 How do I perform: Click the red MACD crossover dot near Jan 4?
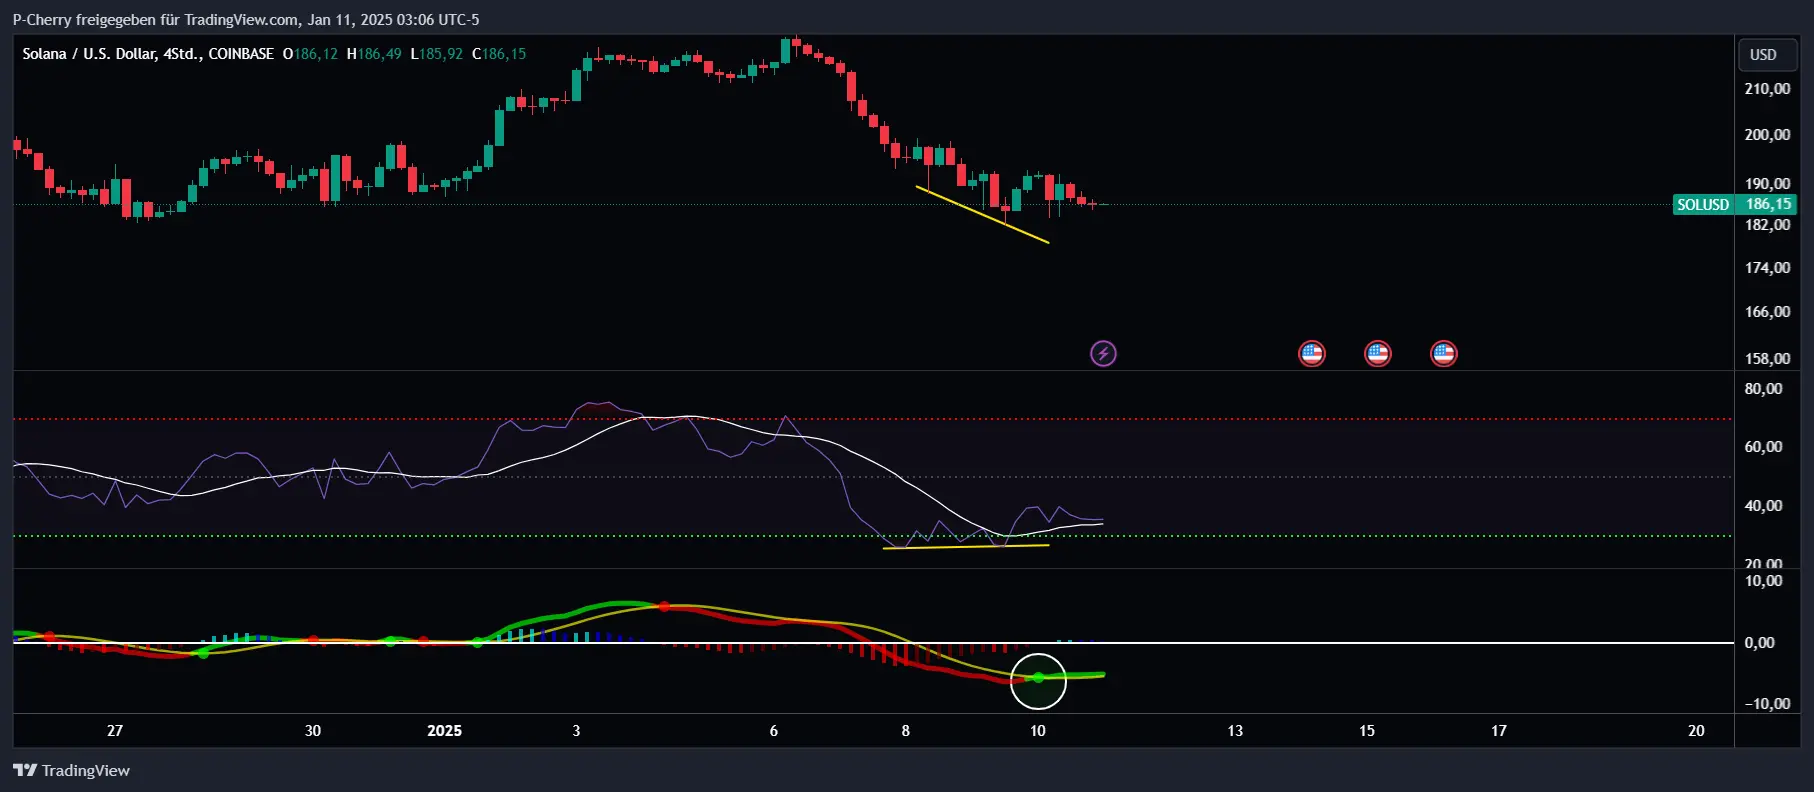point(664,606)
